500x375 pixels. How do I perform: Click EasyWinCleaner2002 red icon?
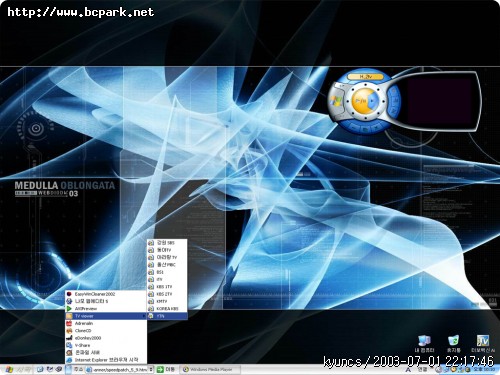point(69,294)
